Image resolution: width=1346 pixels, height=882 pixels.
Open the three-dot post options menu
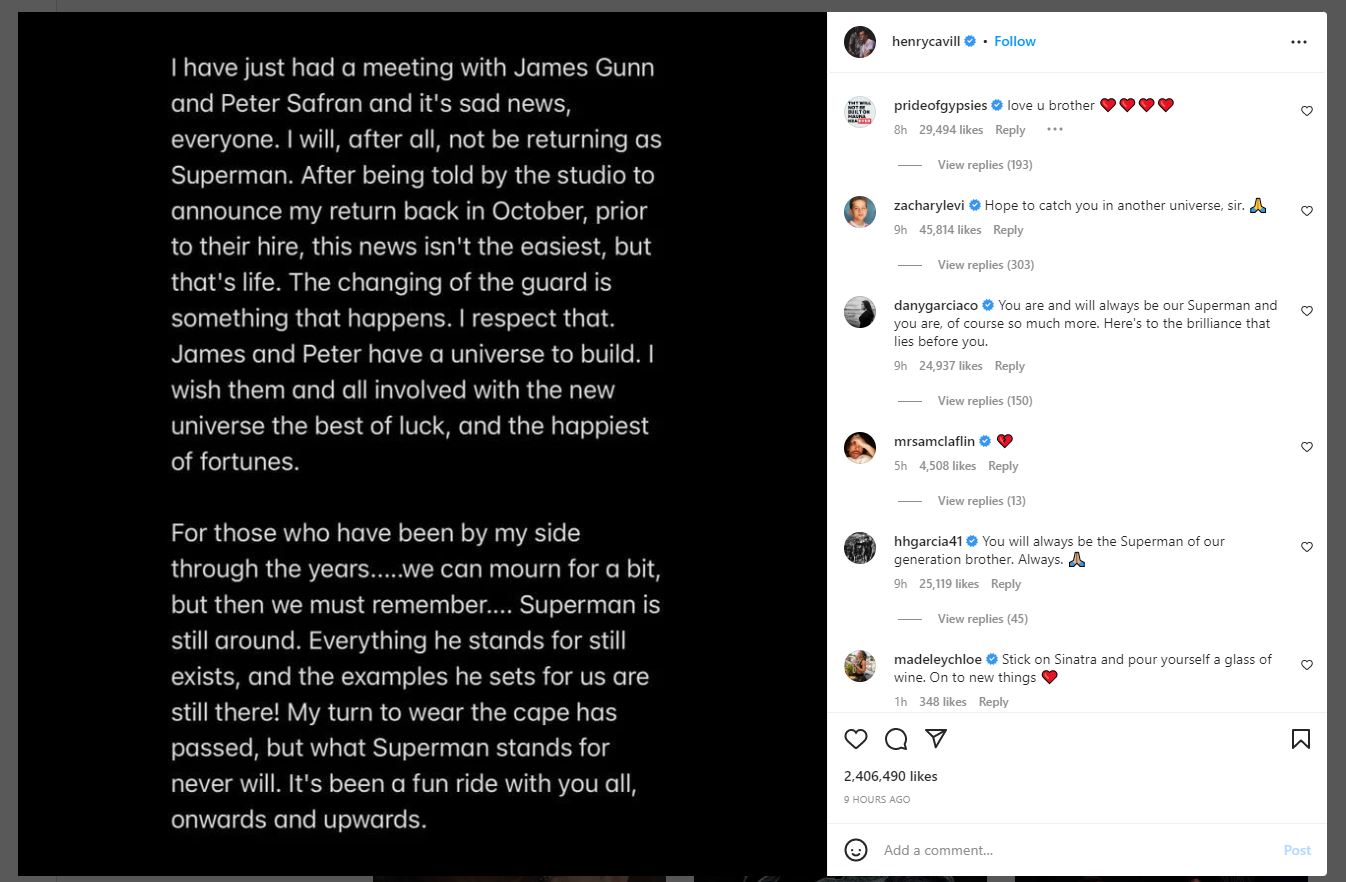pos(1299,42)
